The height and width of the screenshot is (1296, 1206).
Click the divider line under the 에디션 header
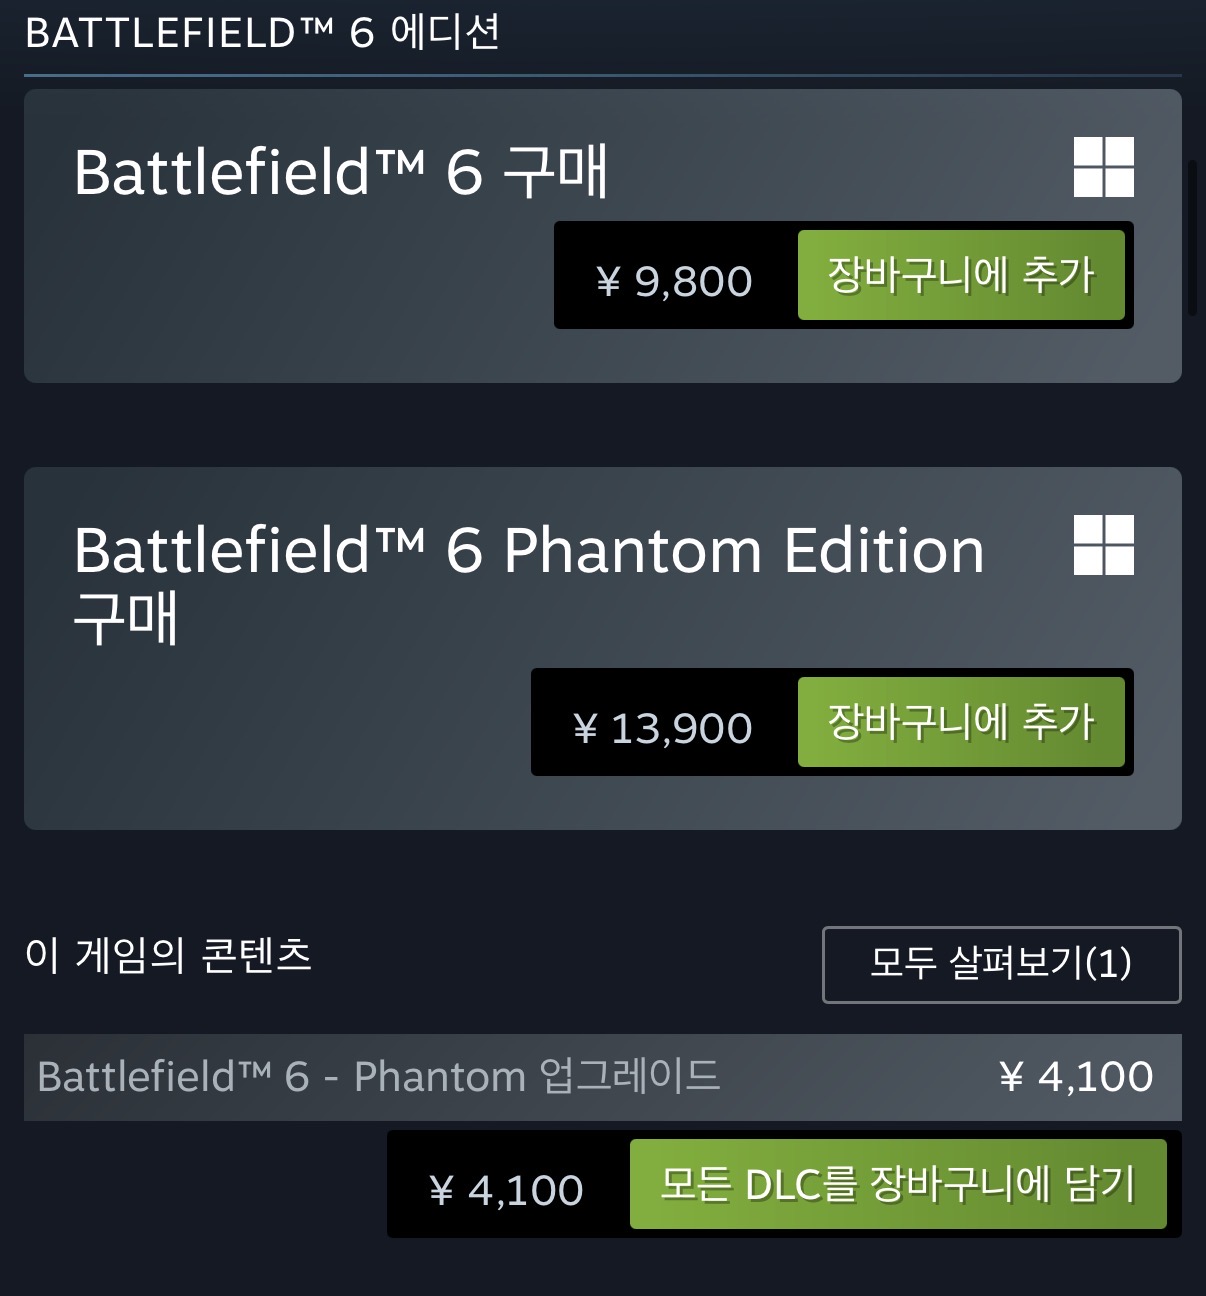coord(602,75)
